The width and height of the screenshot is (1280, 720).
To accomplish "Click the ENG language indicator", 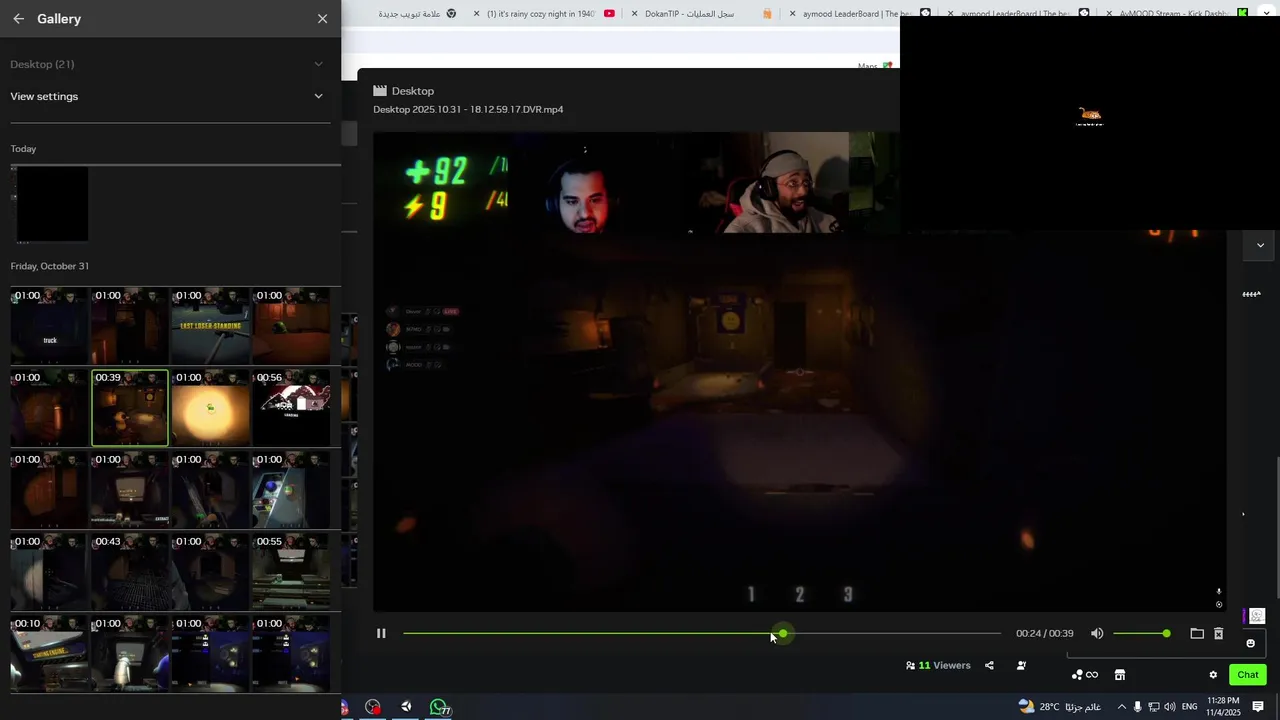I will pyautogui.click(x=1190, y=707).
